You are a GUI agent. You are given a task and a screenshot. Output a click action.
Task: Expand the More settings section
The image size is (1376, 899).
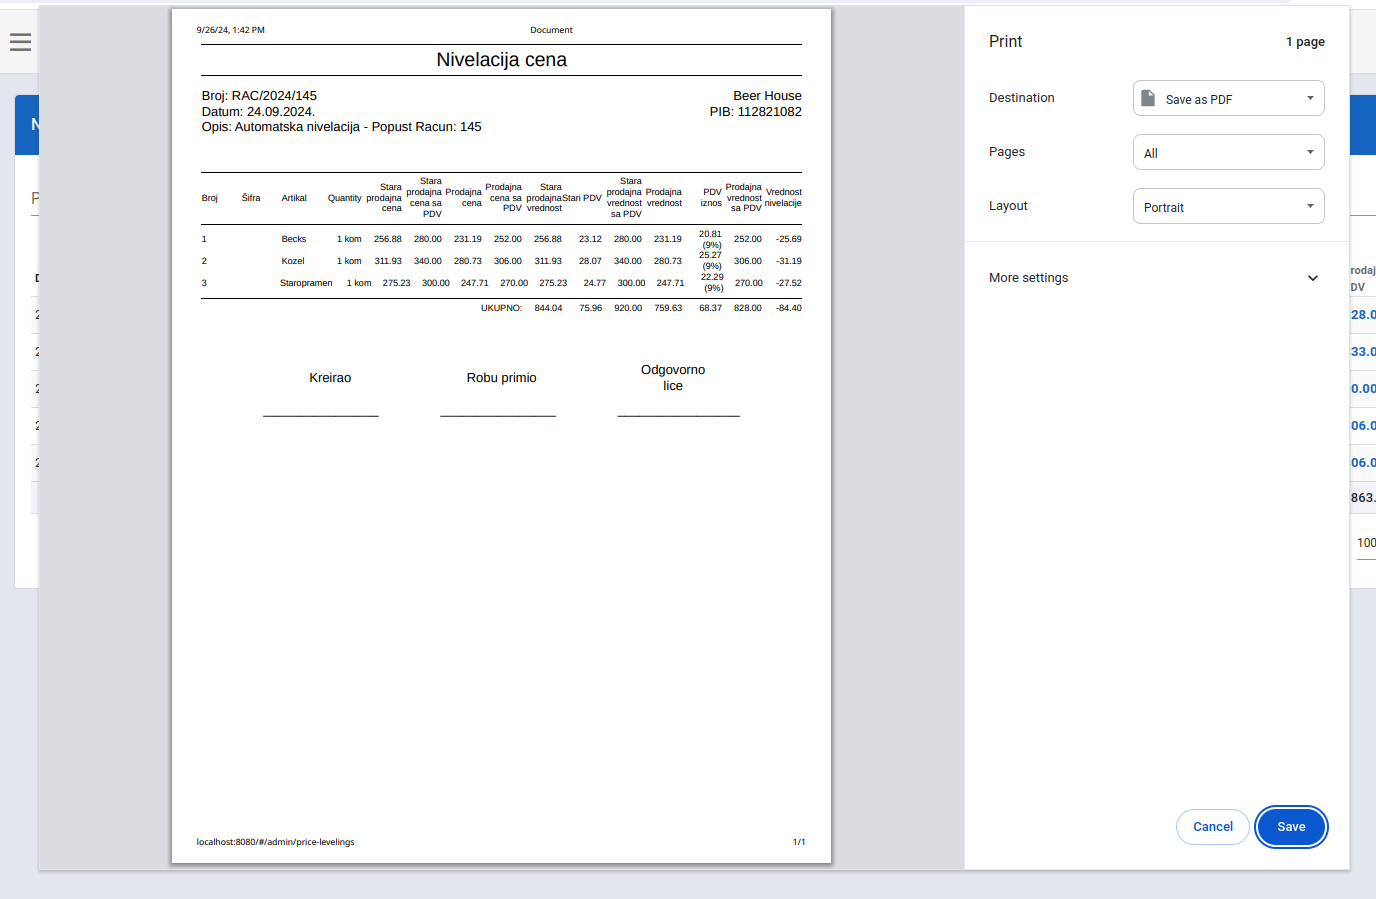[x=1156, y=278]
